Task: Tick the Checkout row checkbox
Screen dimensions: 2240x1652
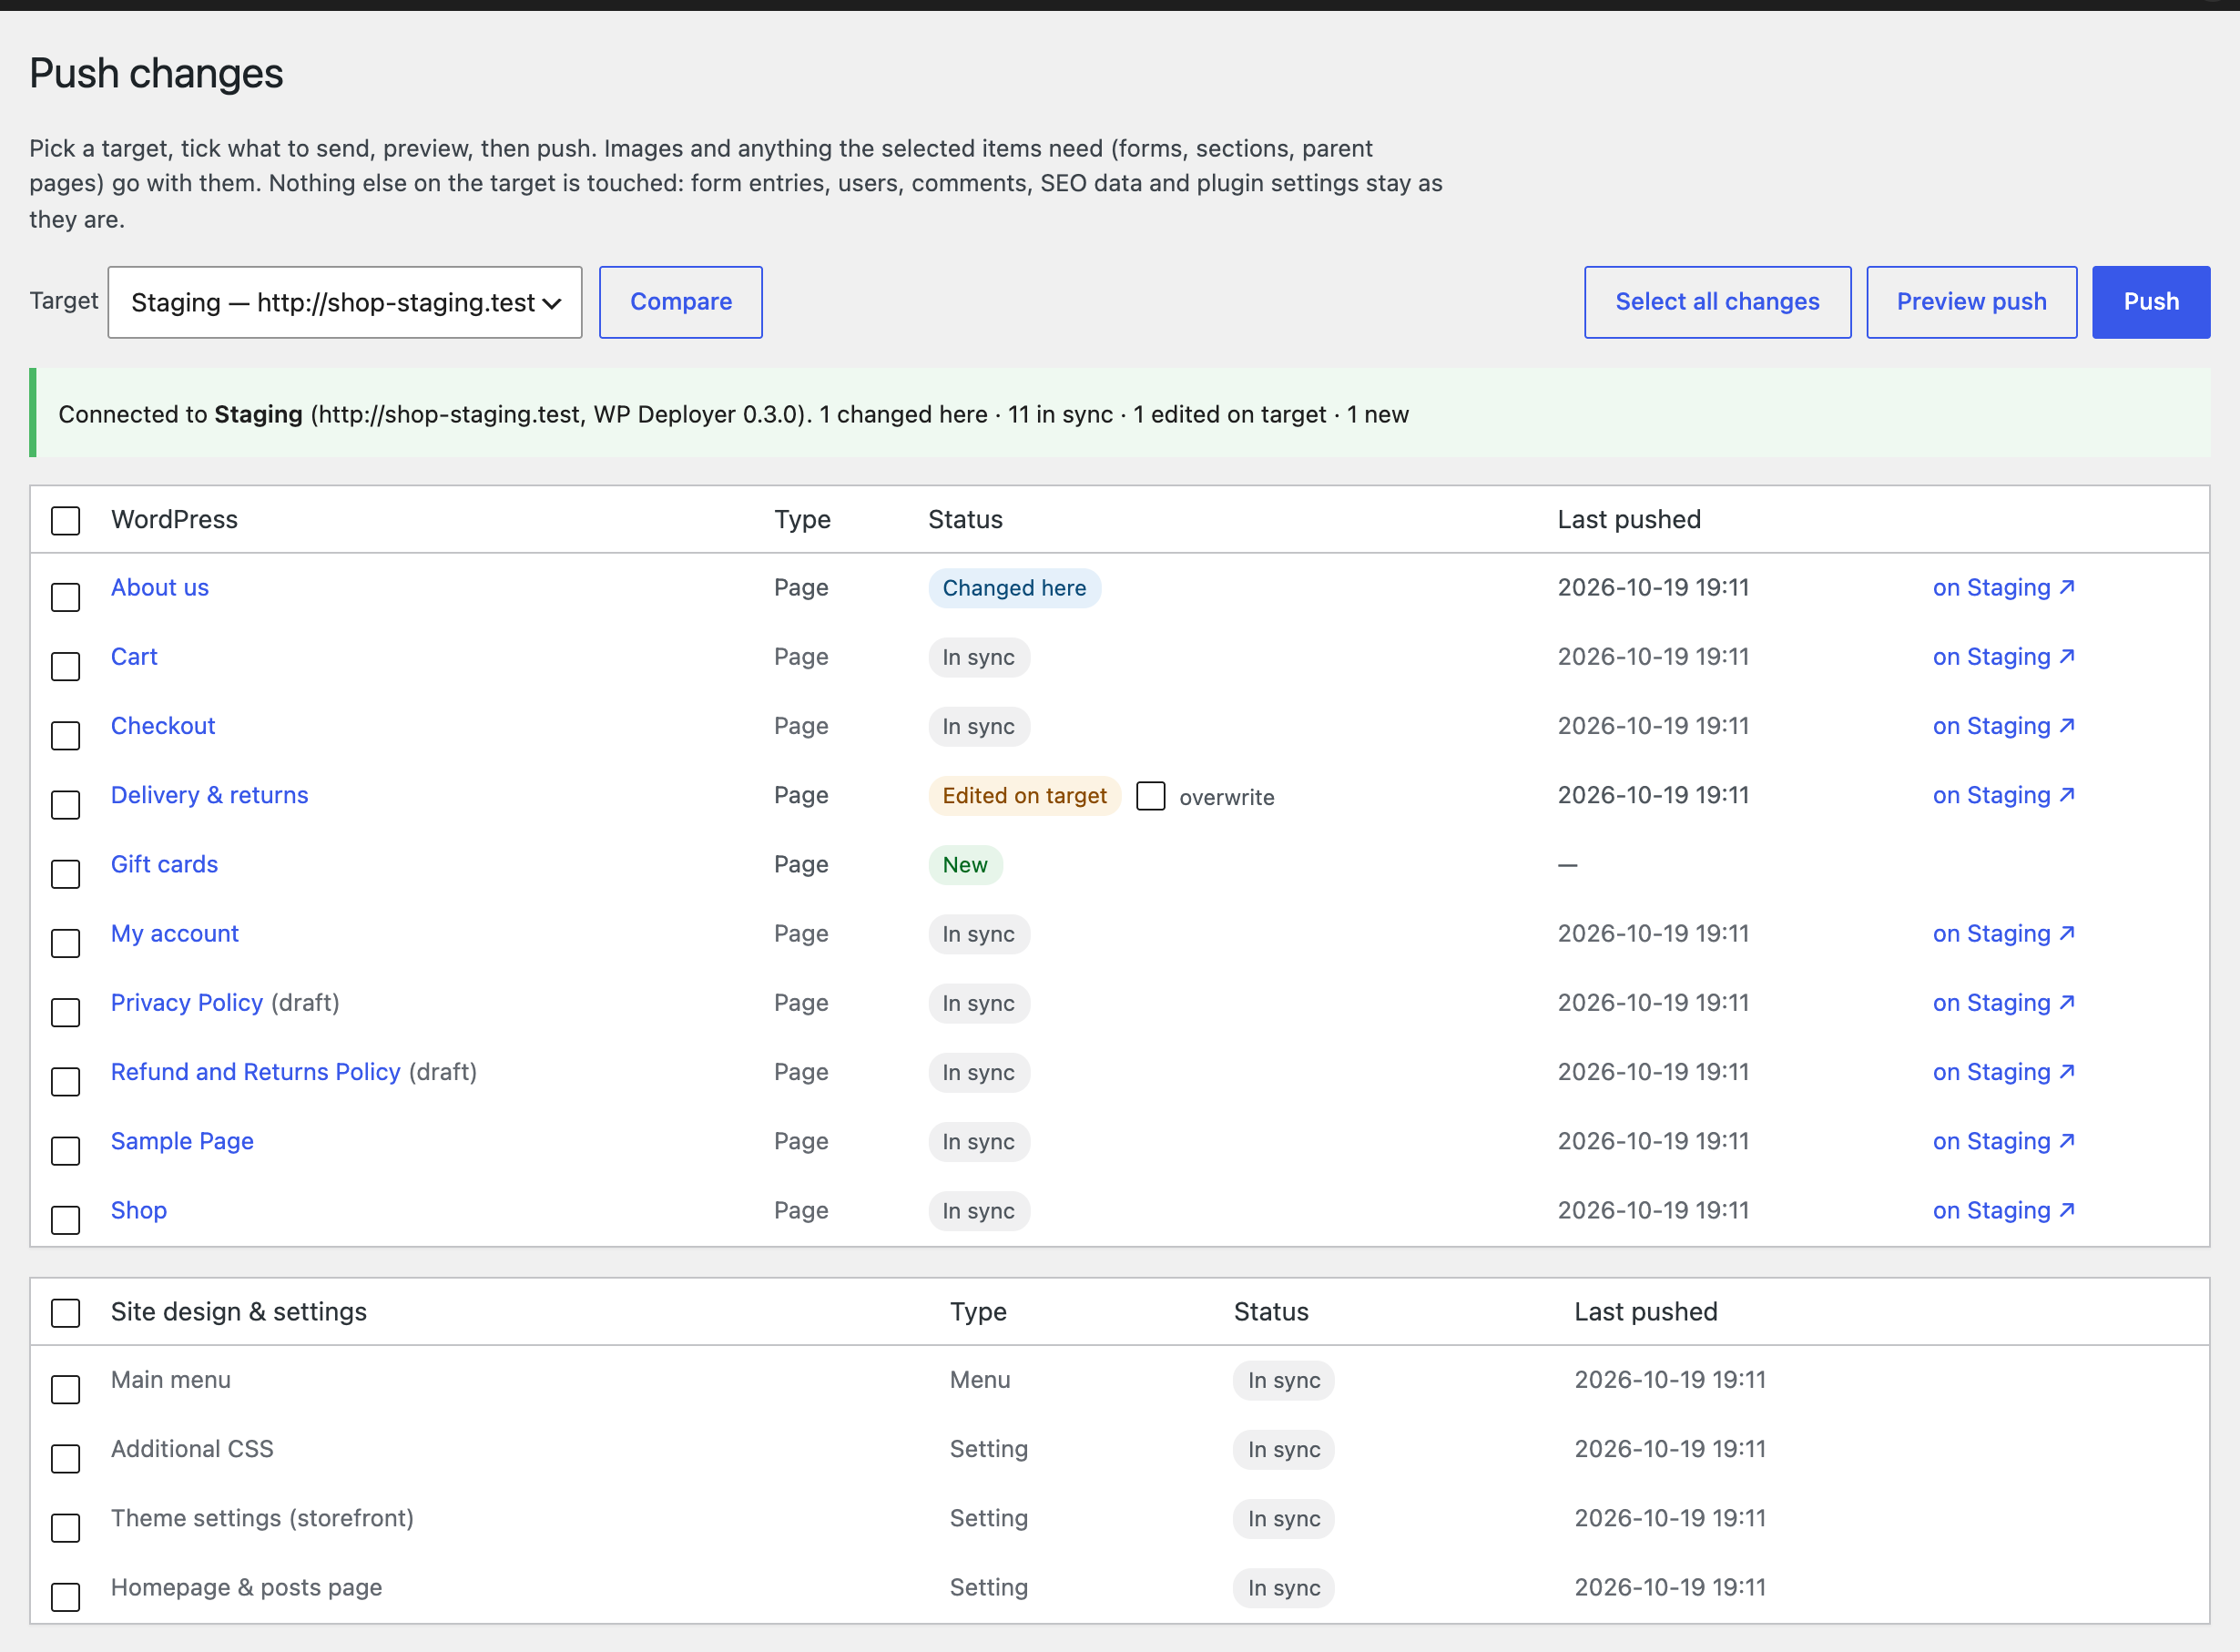Action: [66, 735]
